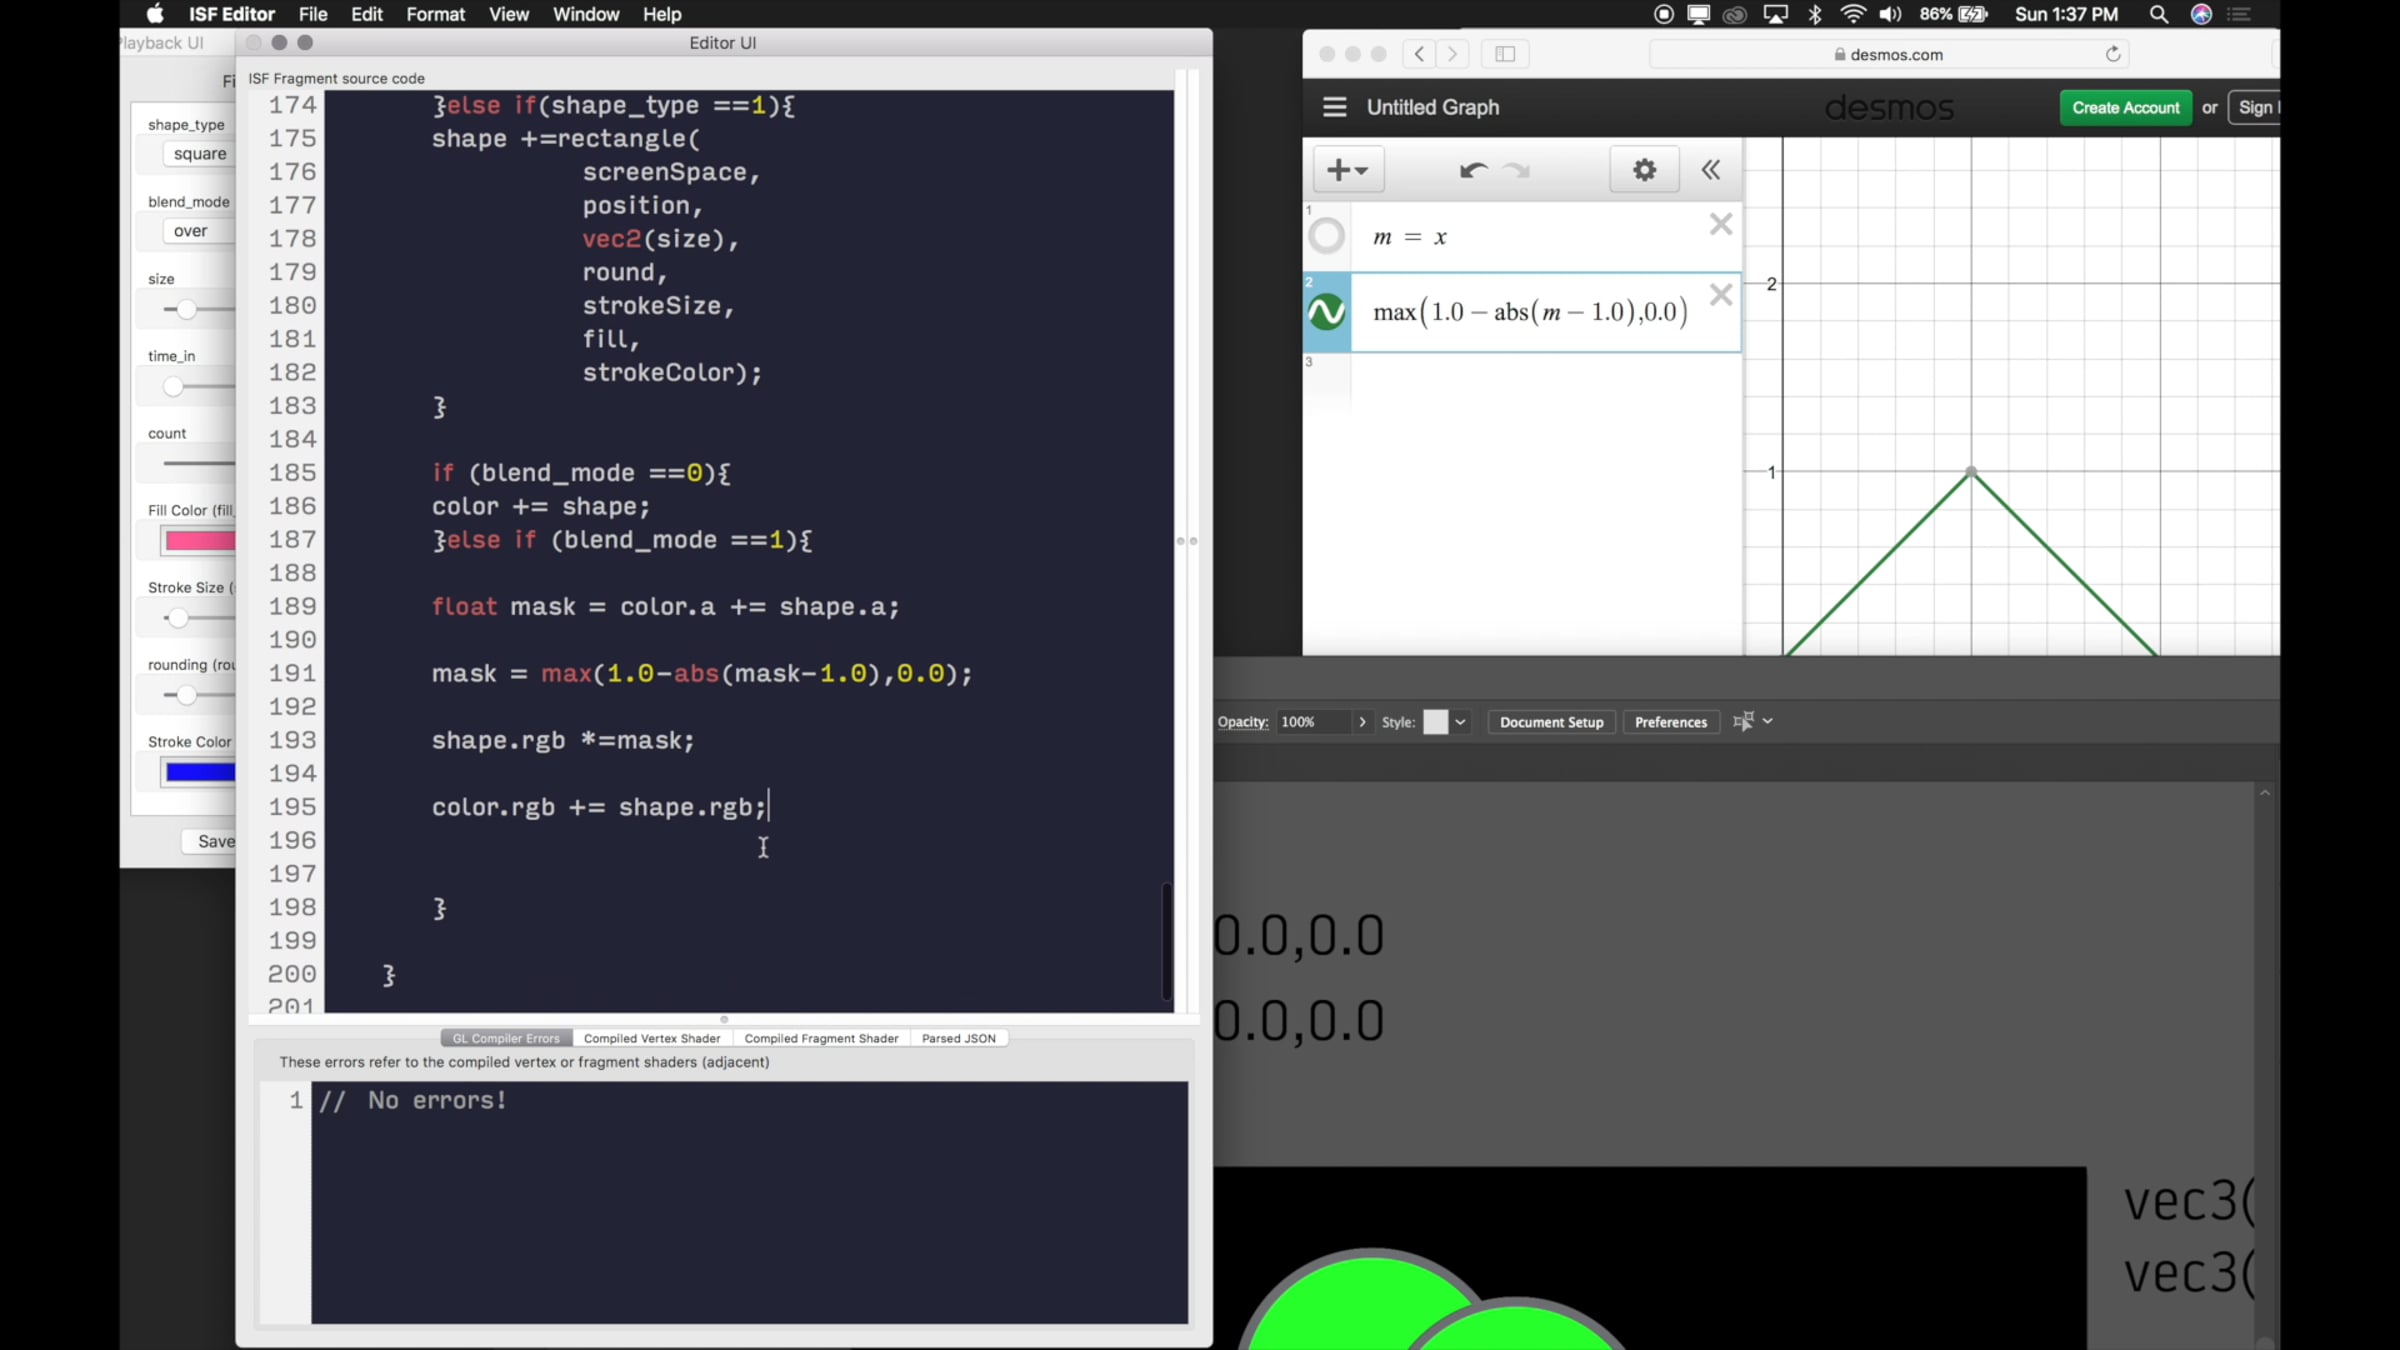The width and height of the screenshot is (2400, 1350).
Task: Switch to Parsed JSON tab
Action: coord(959,1038)
